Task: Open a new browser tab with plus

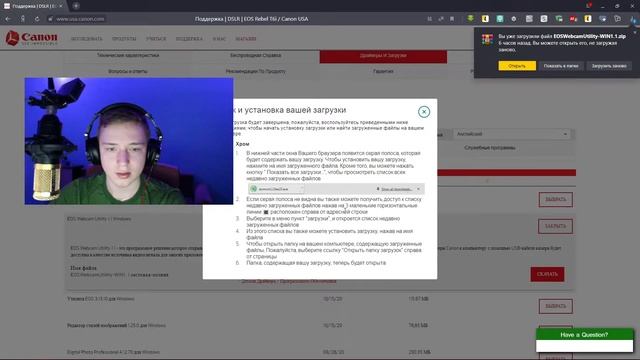Action: point(76,6)
